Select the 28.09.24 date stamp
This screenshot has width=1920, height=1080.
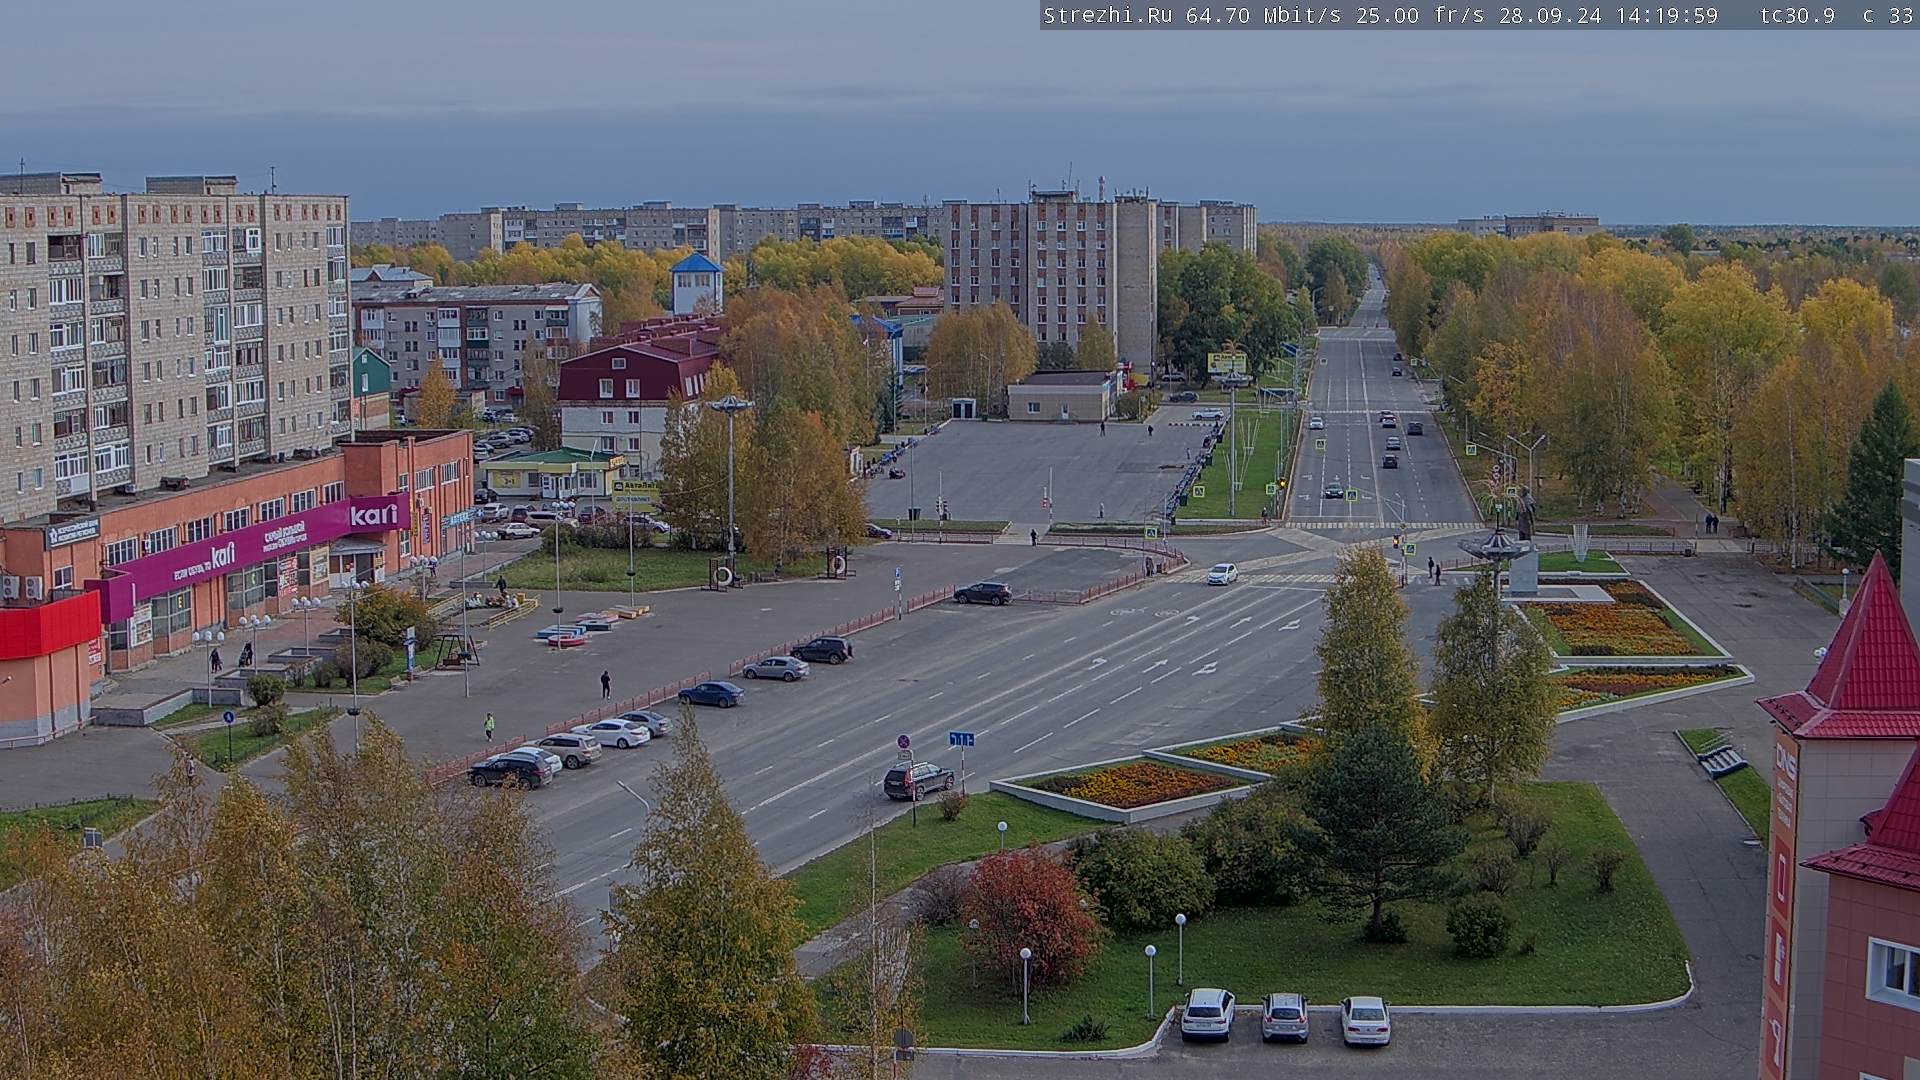click(x=1549, y=15)
